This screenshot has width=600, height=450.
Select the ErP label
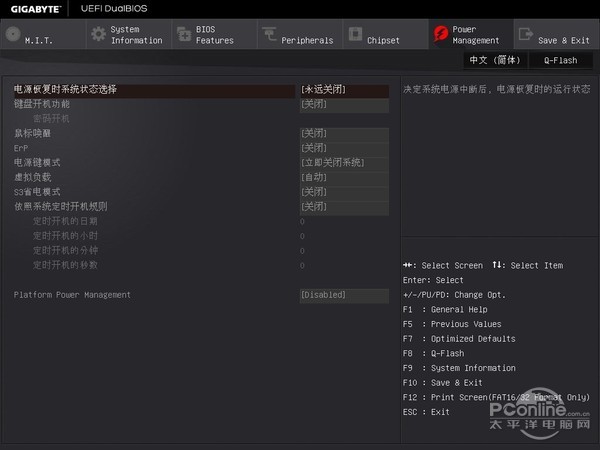coord(21,148)
